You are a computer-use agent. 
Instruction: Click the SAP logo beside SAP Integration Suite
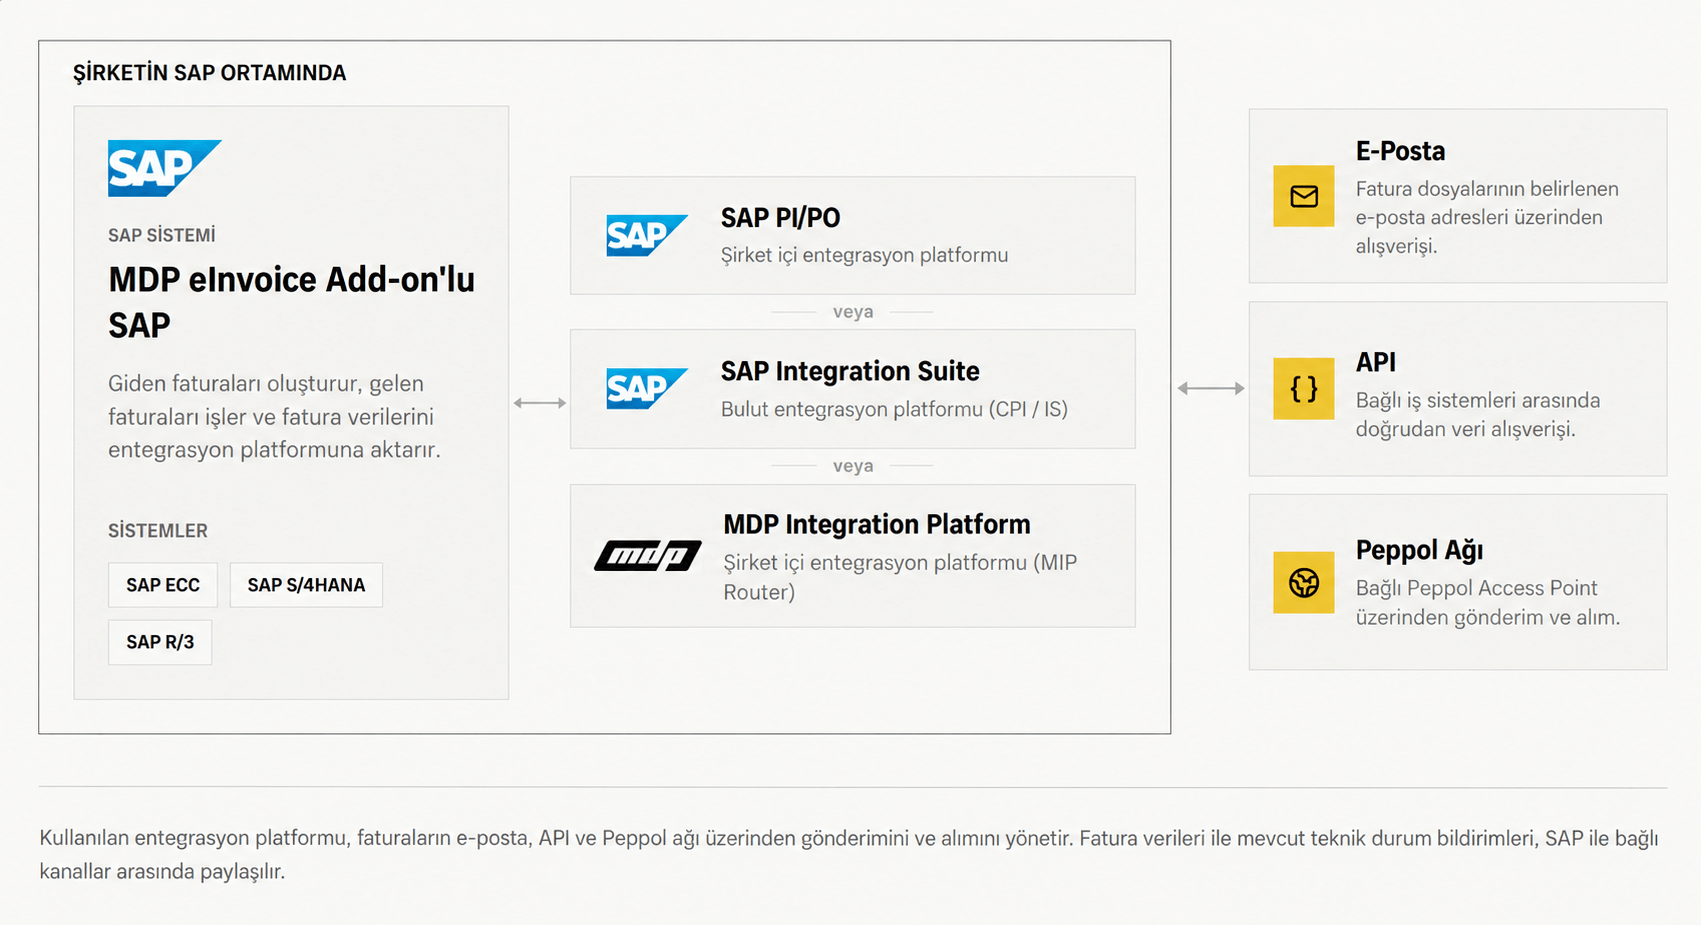[647, 388]
